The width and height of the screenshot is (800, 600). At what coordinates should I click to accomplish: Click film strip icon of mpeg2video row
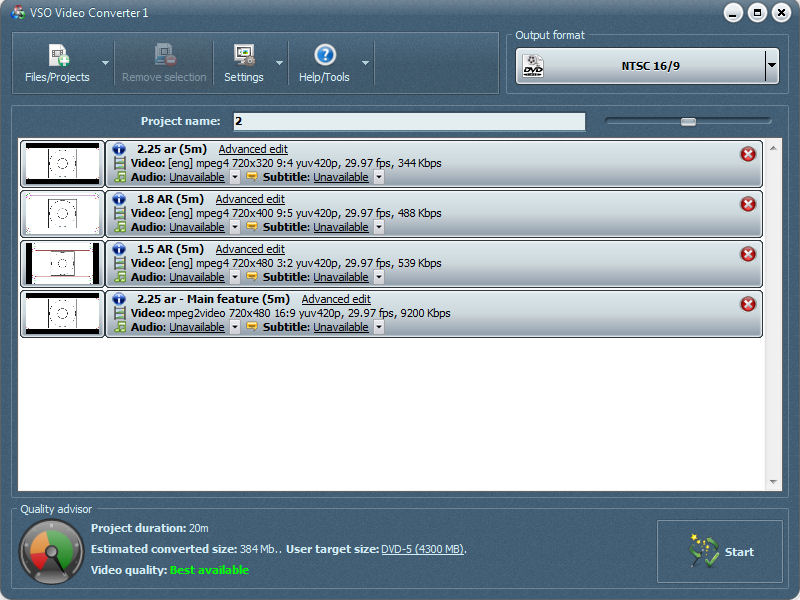[119, 313]
